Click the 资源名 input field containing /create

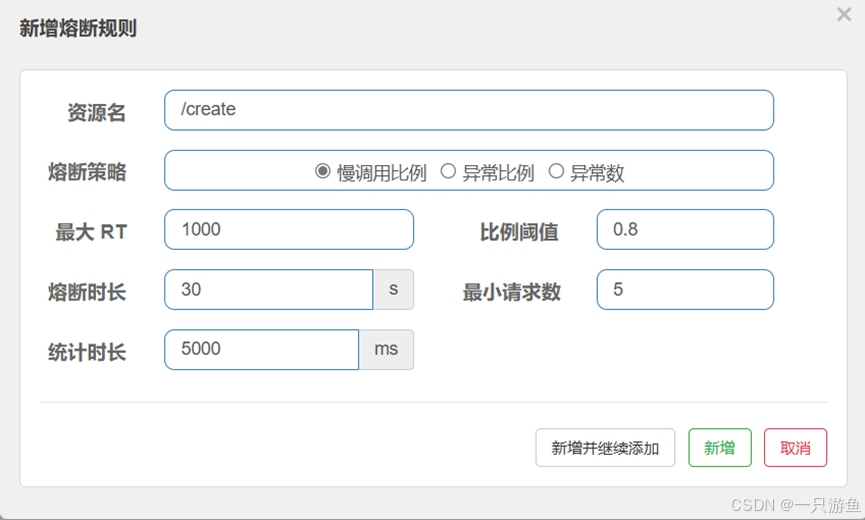point(469,110)
